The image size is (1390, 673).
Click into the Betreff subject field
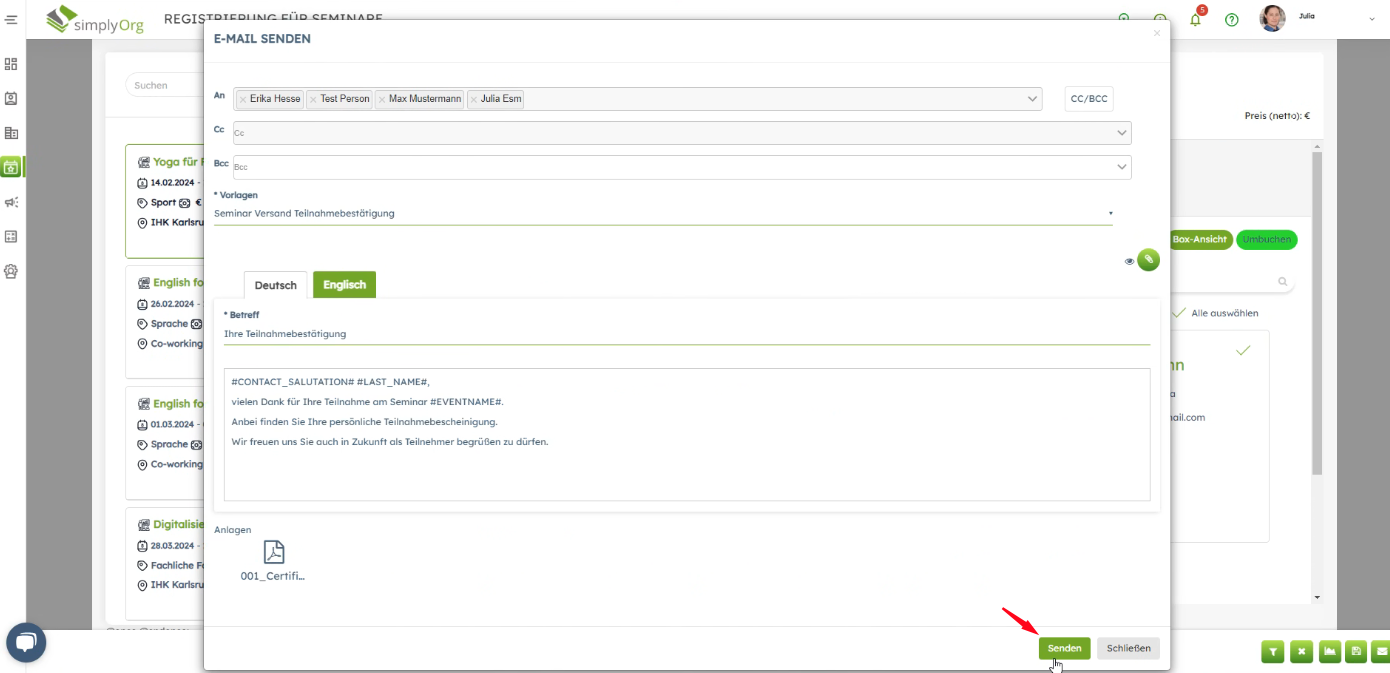point(686,334)
